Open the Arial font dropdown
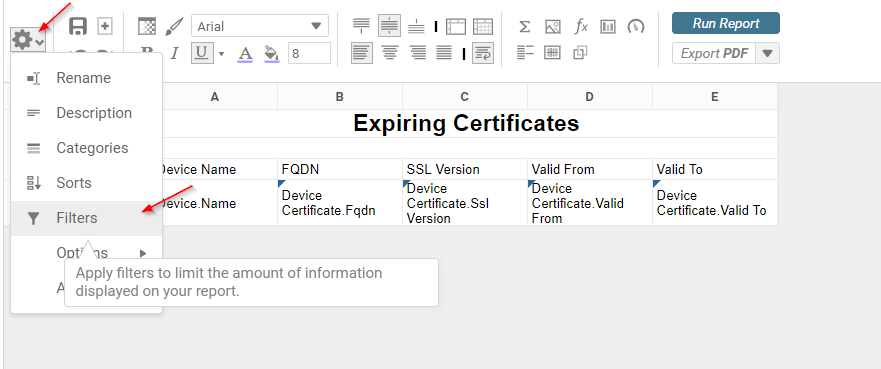Screen dimensions: 881x369 pyautogui.click(x=260, y=26)
